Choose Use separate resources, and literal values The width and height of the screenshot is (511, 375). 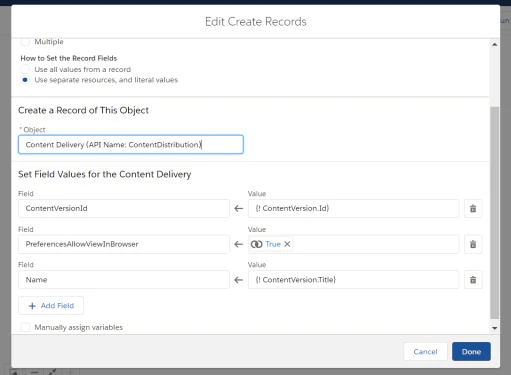pos(25,80)
